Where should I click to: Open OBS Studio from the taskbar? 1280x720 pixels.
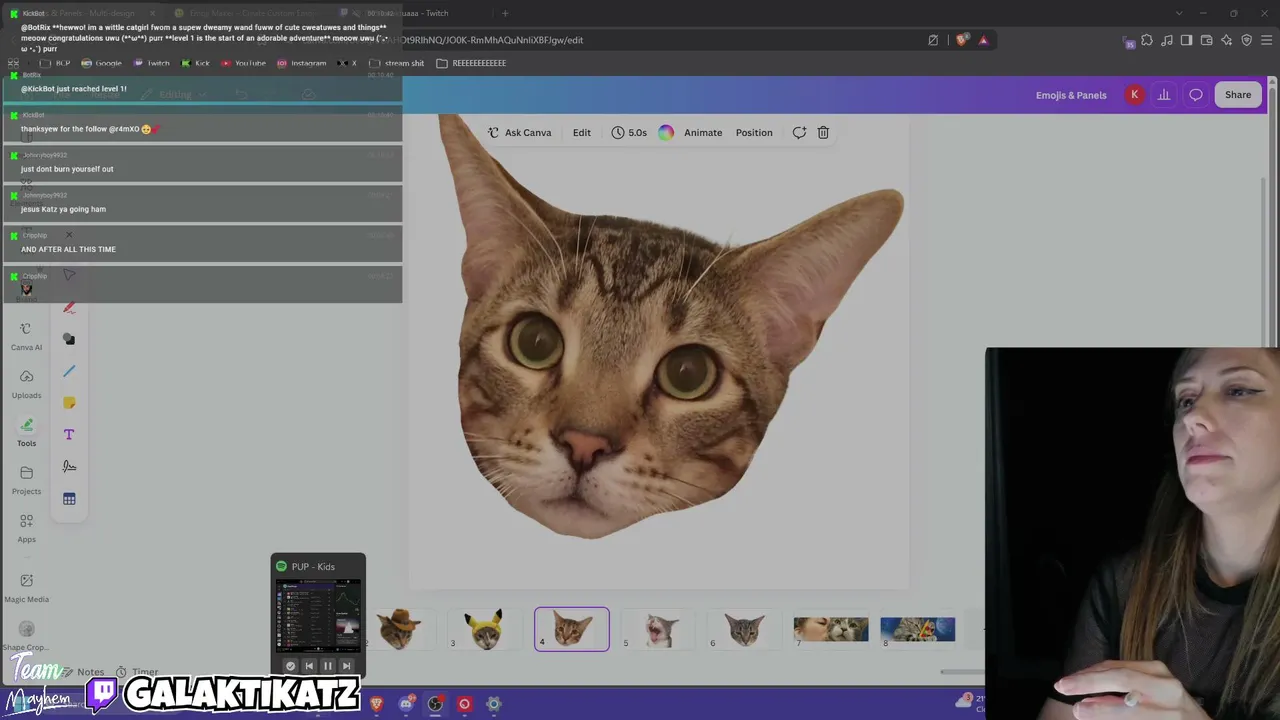coord(435,704)
